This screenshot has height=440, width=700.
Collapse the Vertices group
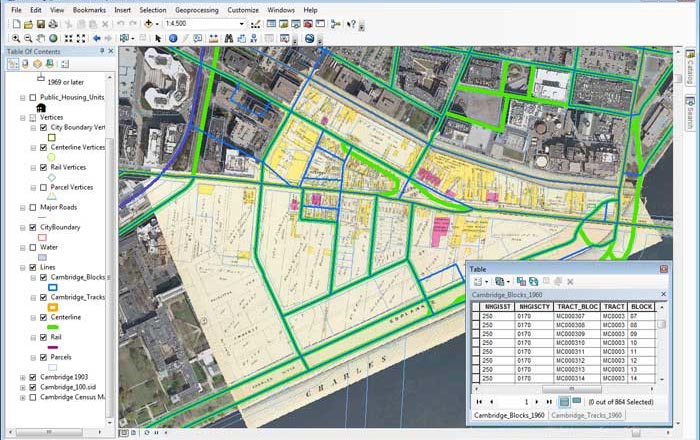[22, 118]
